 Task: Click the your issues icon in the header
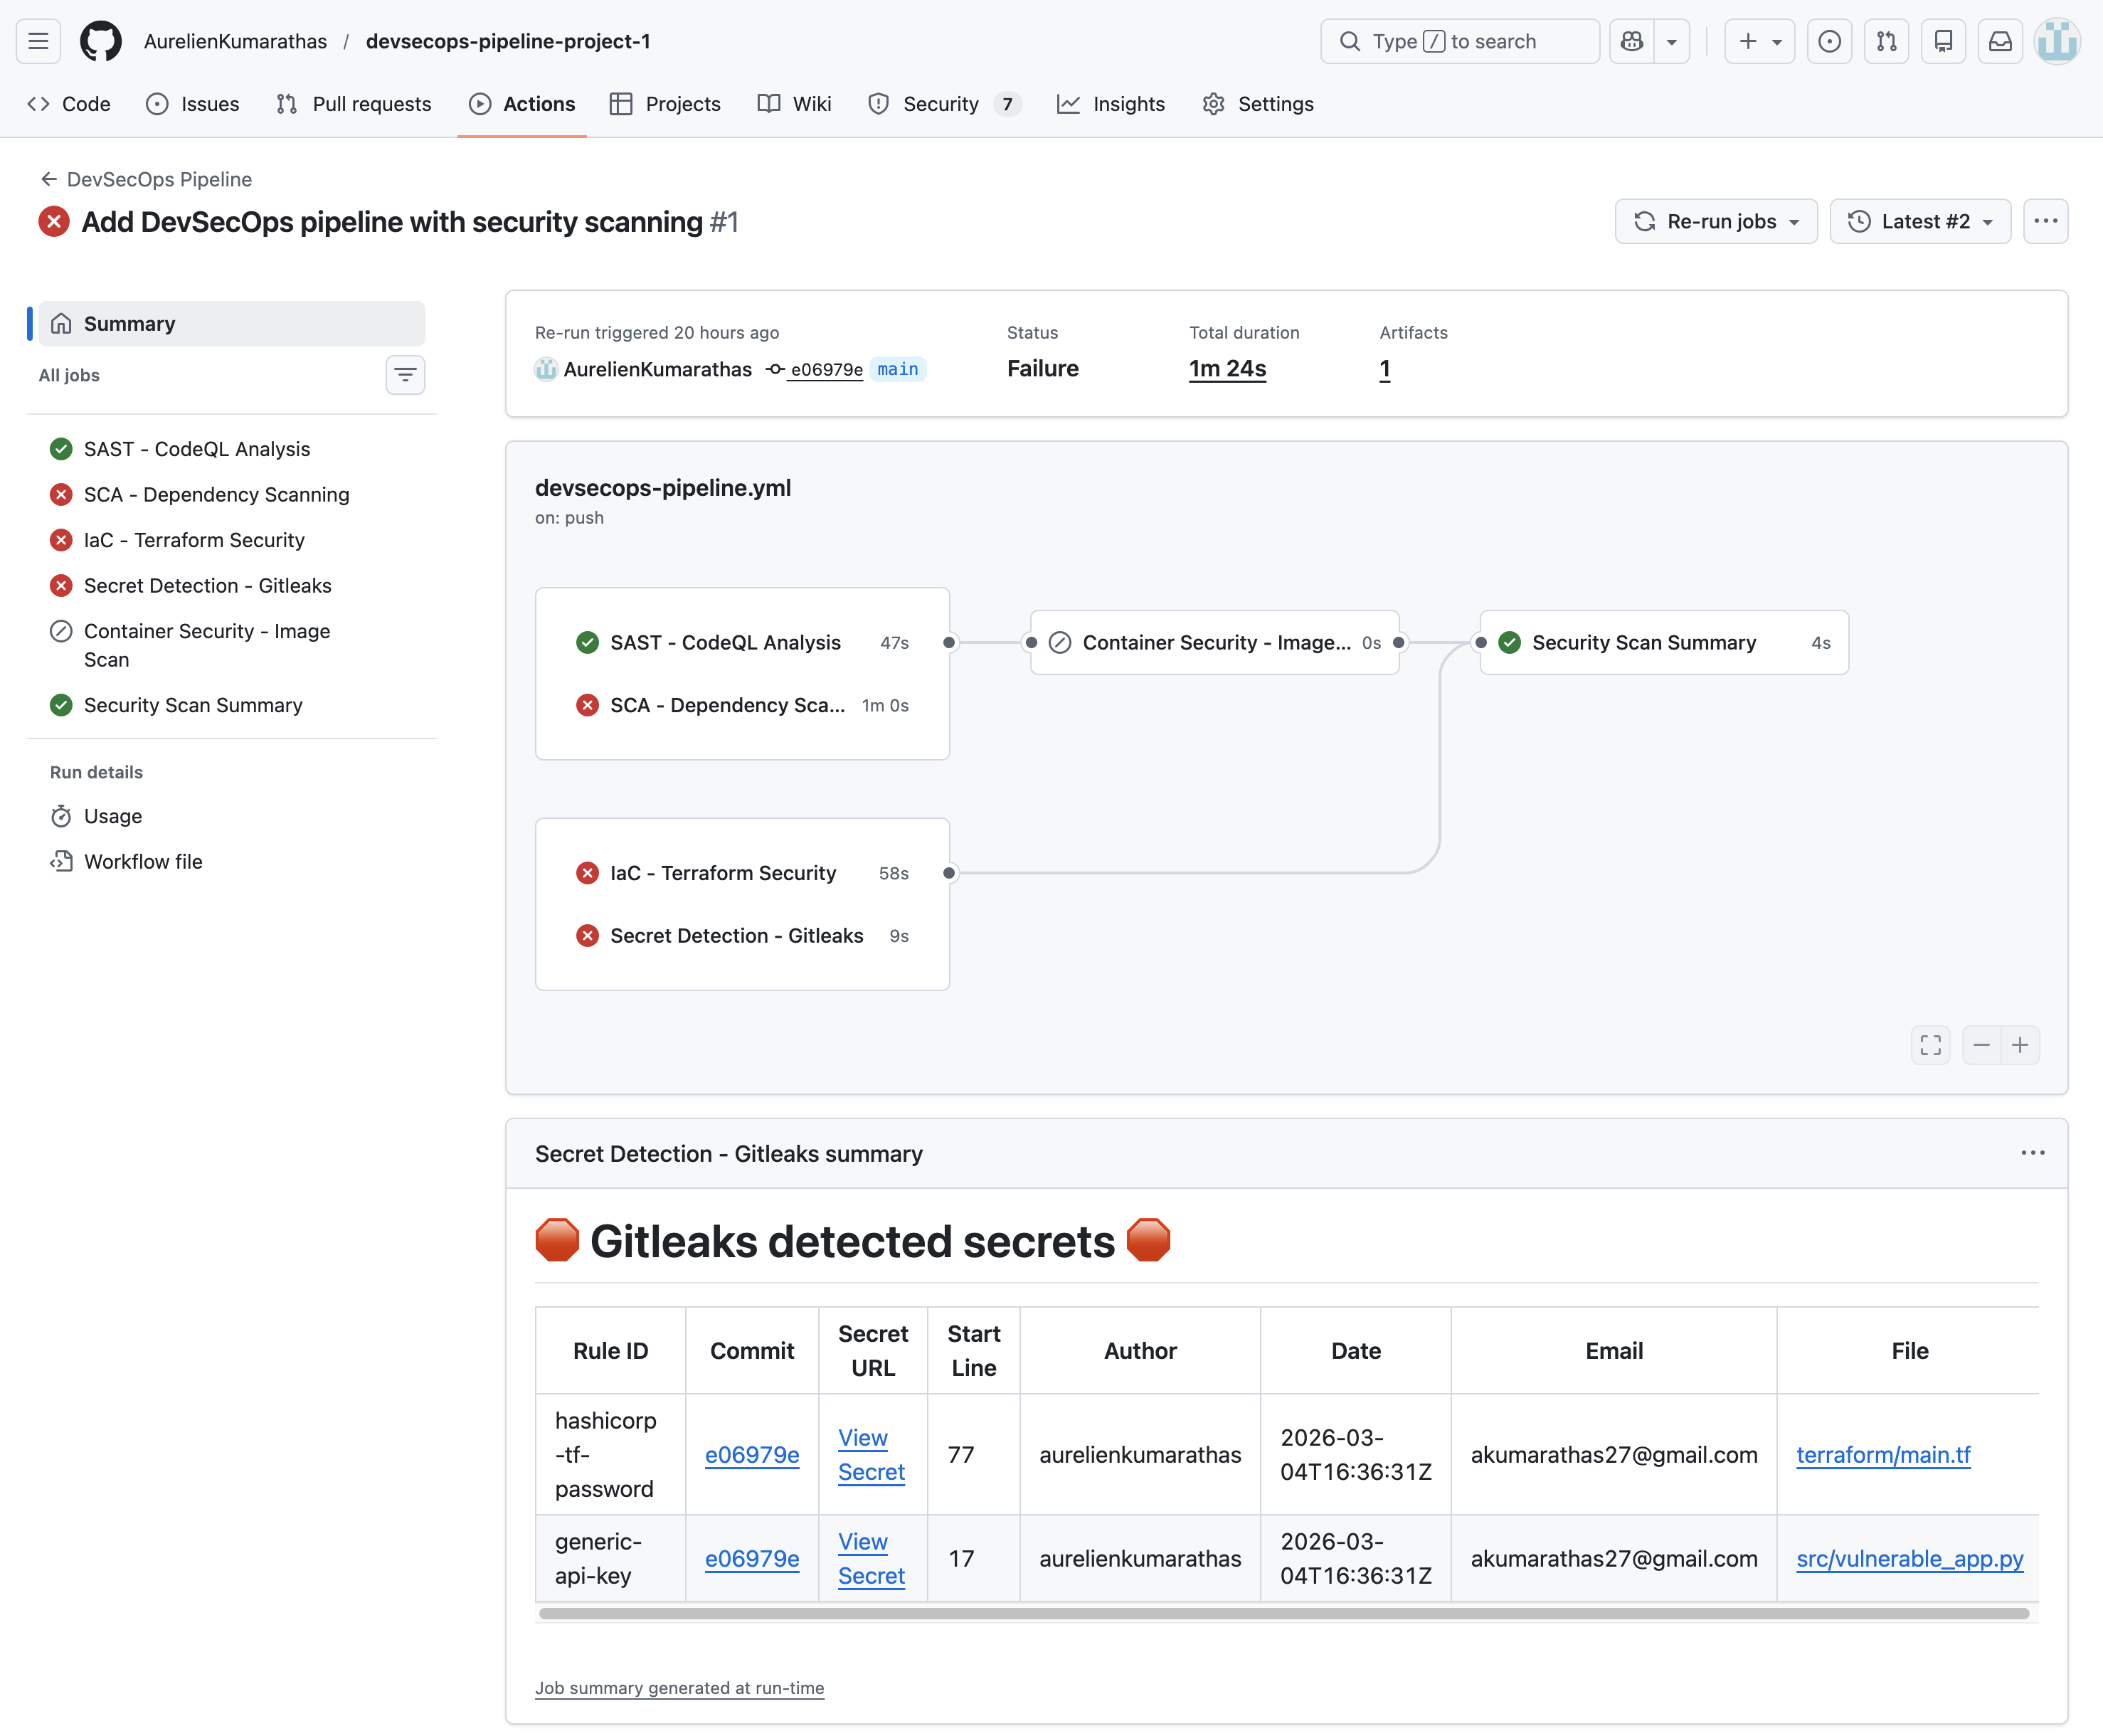click(1829, 41)
